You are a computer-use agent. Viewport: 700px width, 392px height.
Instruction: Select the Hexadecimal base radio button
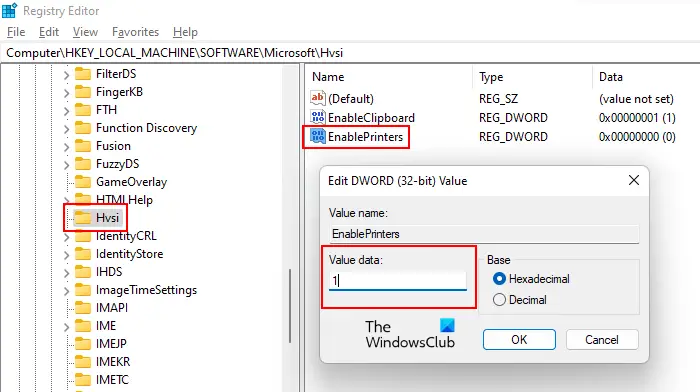(x=499, y=279)
